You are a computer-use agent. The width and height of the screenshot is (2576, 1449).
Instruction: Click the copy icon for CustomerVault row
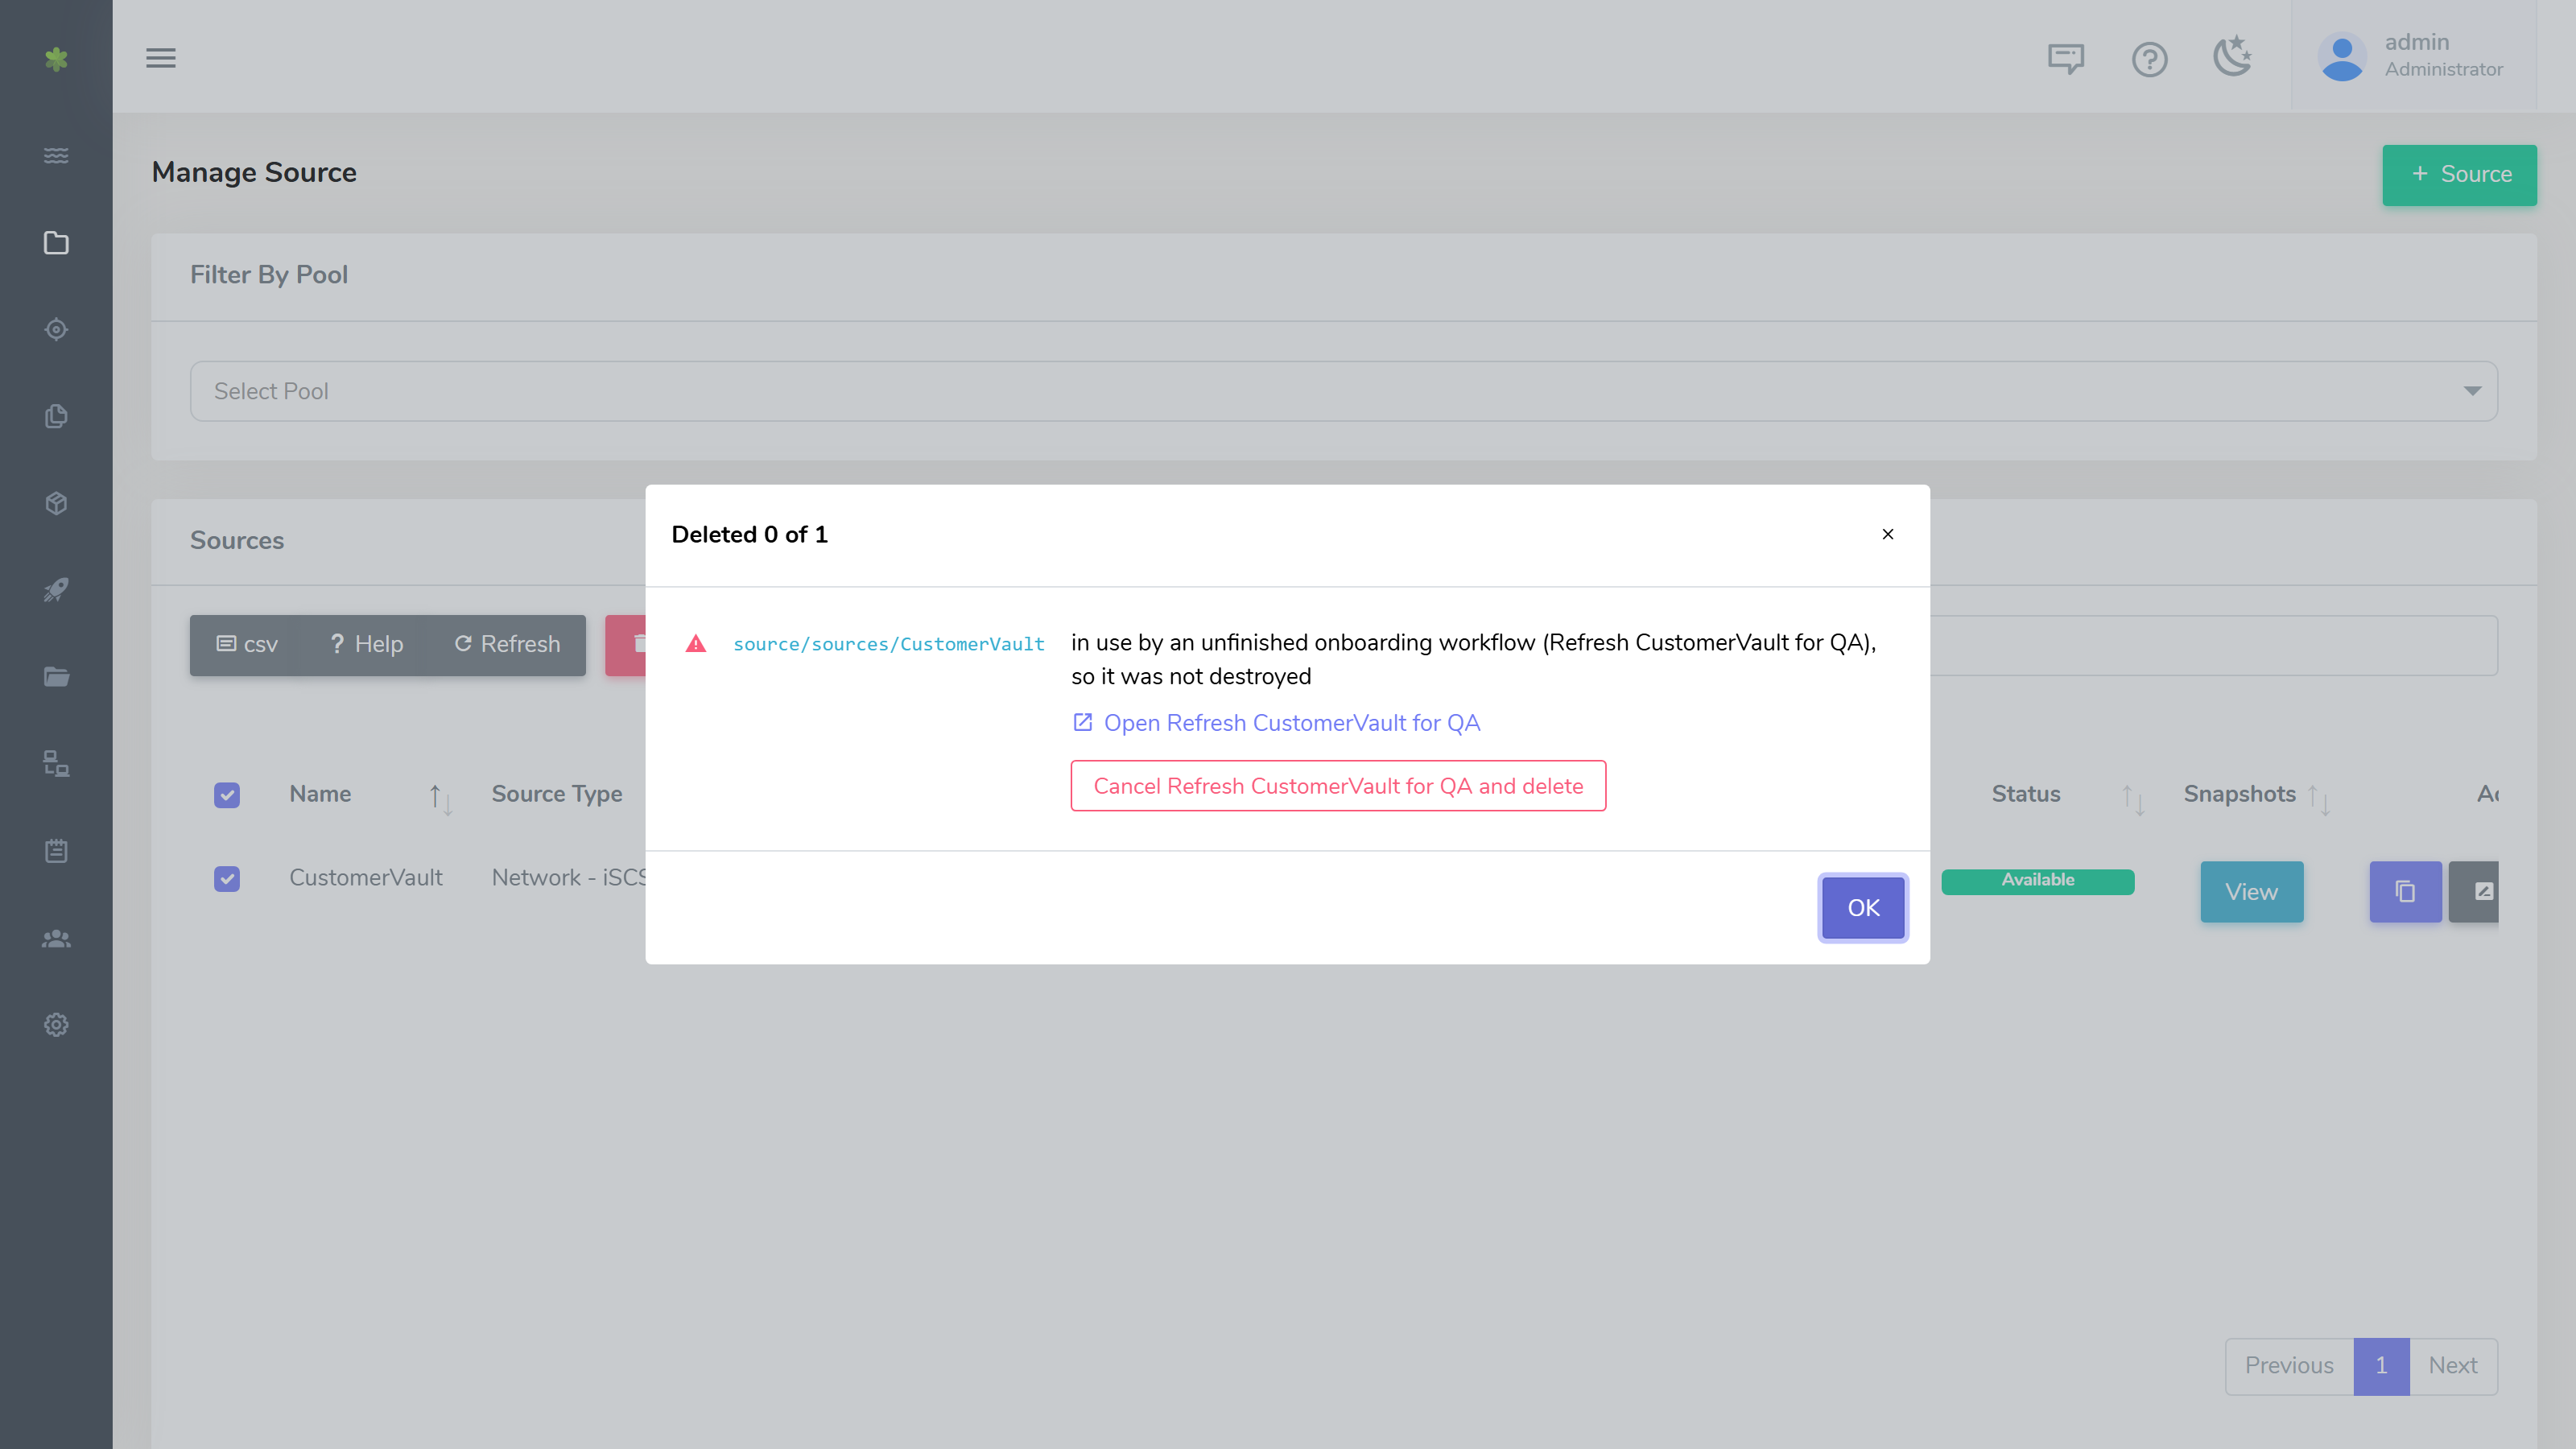coord(2405,891)
